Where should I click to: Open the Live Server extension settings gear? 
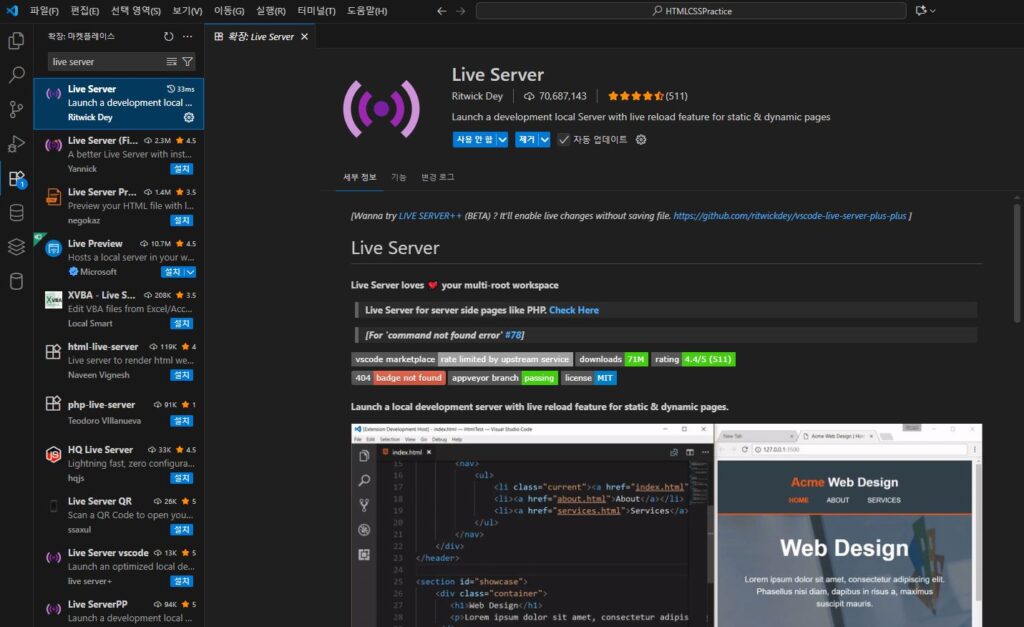[x=641, y=140]
